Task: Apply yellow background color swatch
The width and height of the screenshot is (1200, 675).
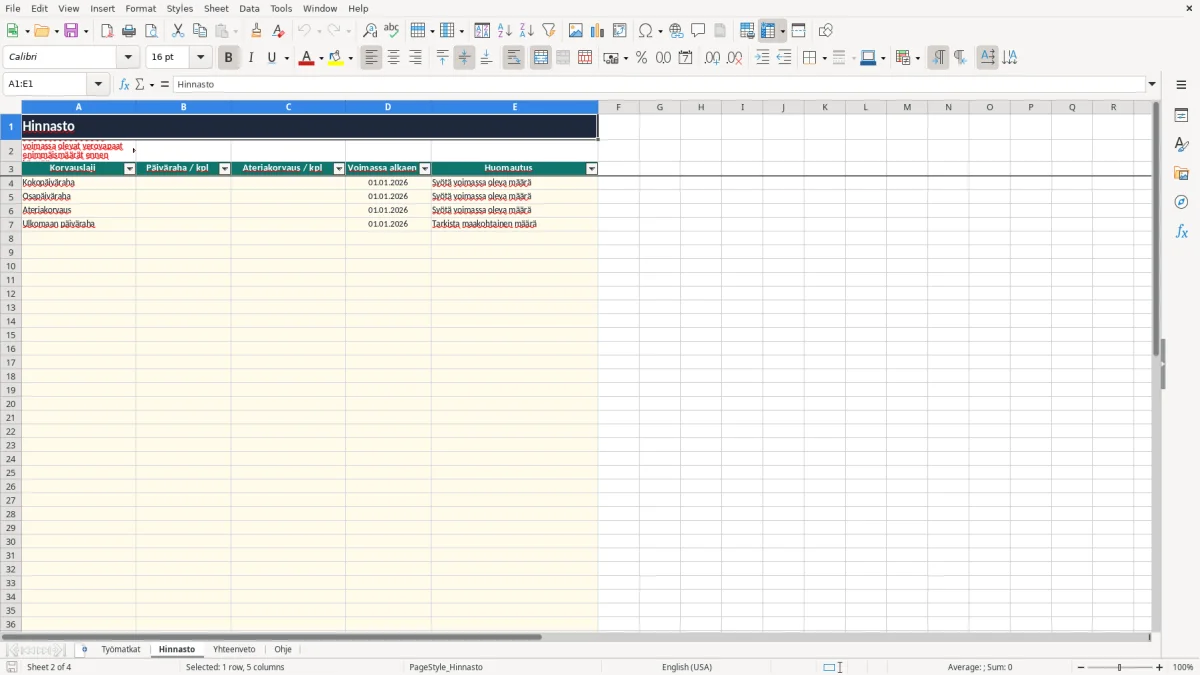Action: point(335,58)
